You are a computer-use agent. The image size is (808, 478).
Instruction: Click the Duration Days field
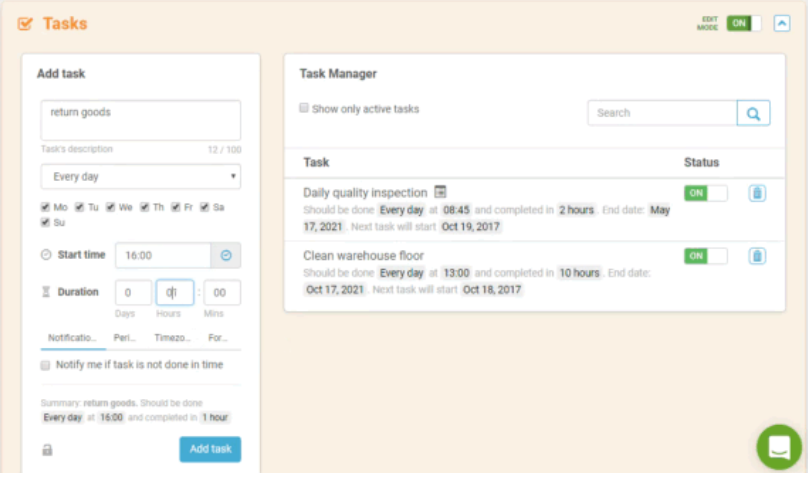click(133, 293)
